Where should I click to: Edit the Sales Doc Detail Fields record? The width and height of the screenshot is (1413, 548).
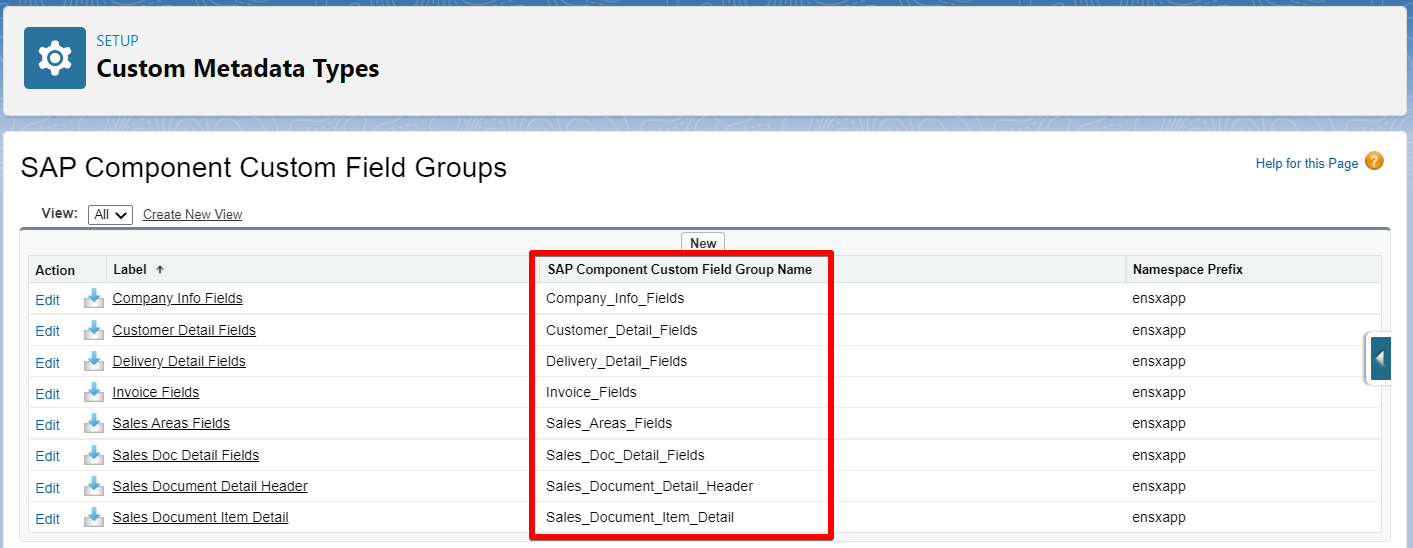tap(47, 456)
